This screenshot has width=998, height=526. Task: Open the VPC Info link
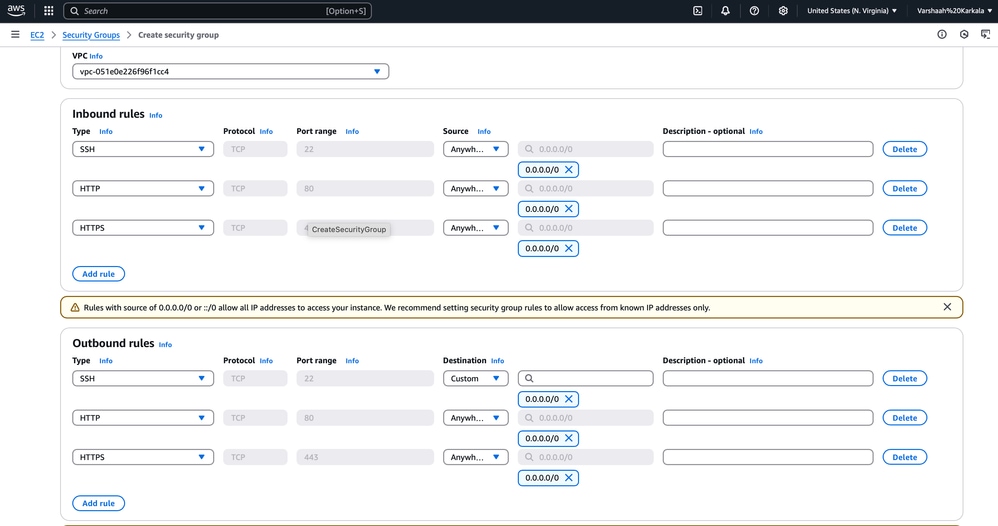click(x=96, y=56)
